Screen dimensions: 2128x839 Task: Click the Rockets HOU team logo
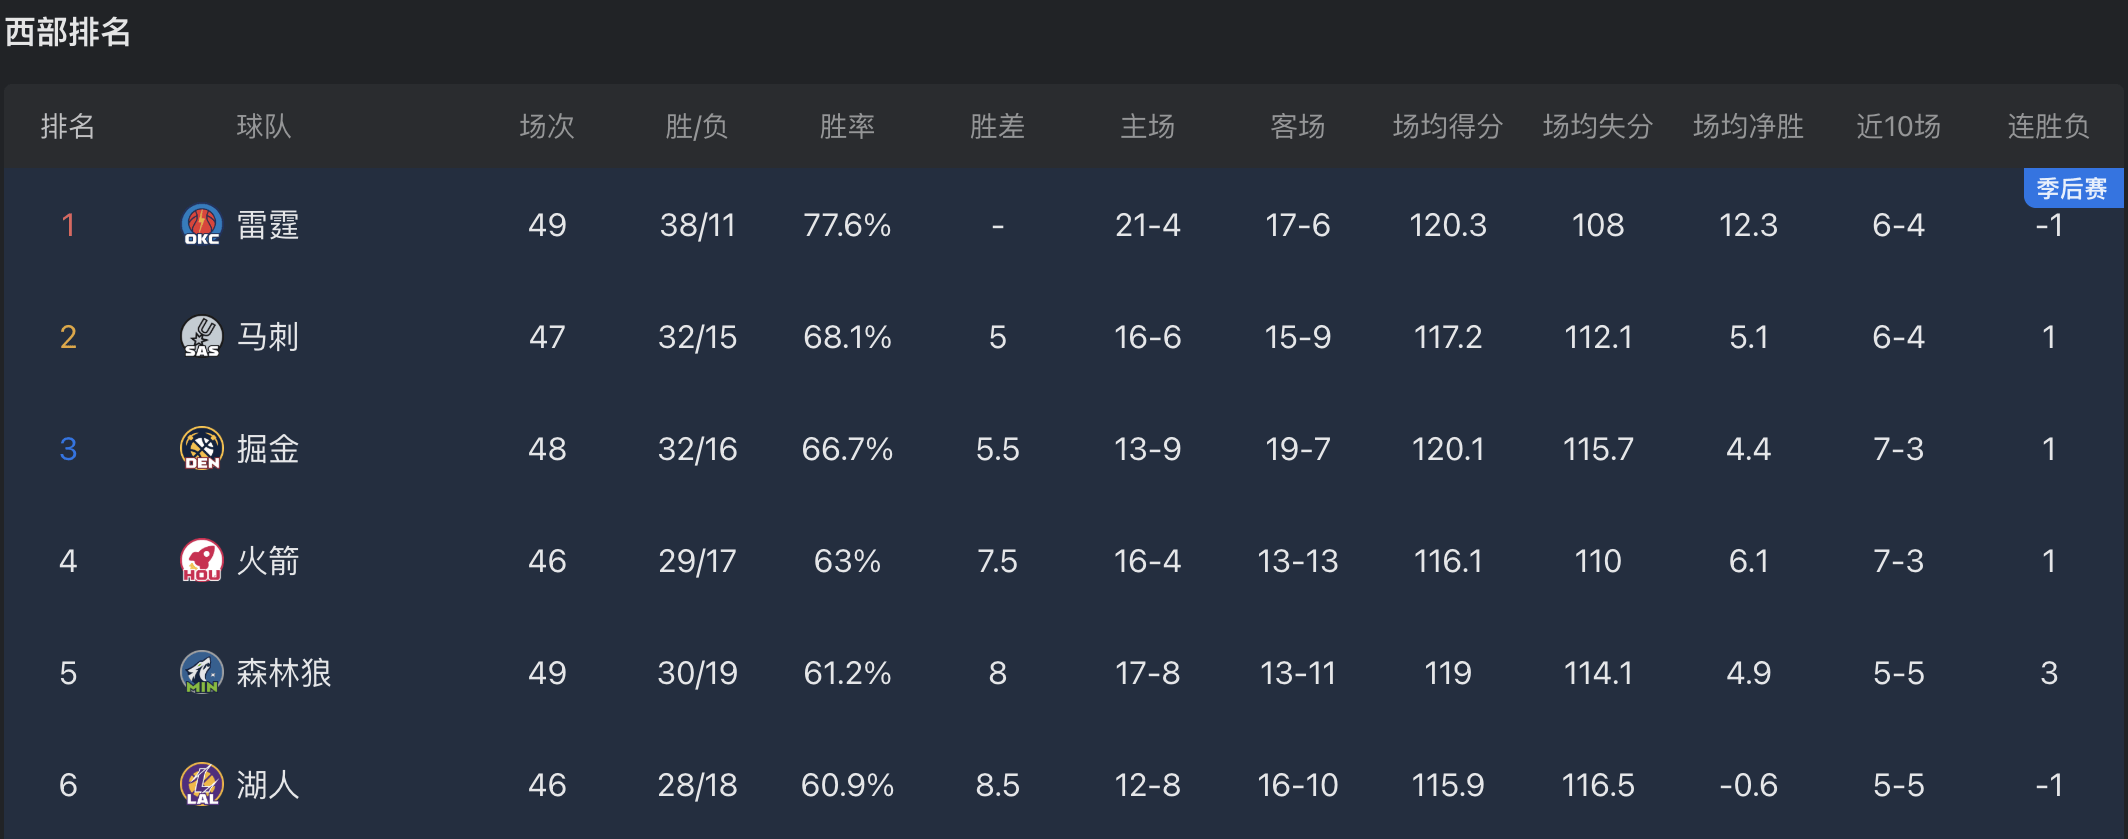(201, 561)
